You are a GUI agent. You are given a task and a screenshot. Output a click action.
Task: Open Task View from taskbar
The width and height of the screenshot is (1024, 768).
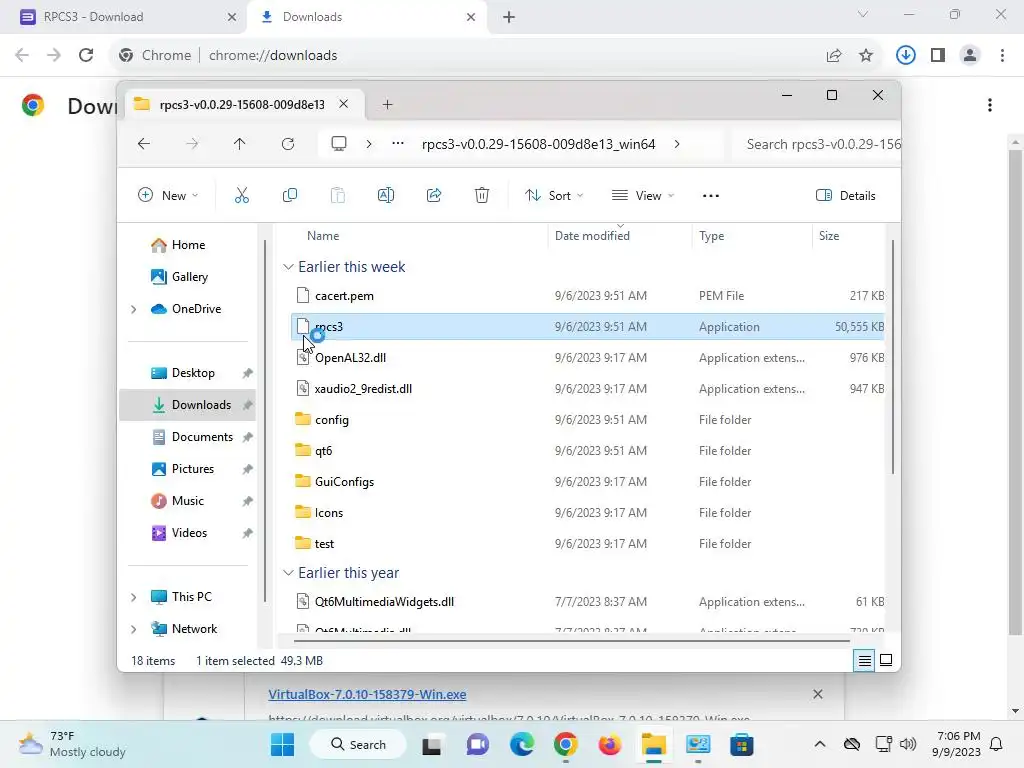(x=432, y=745)
